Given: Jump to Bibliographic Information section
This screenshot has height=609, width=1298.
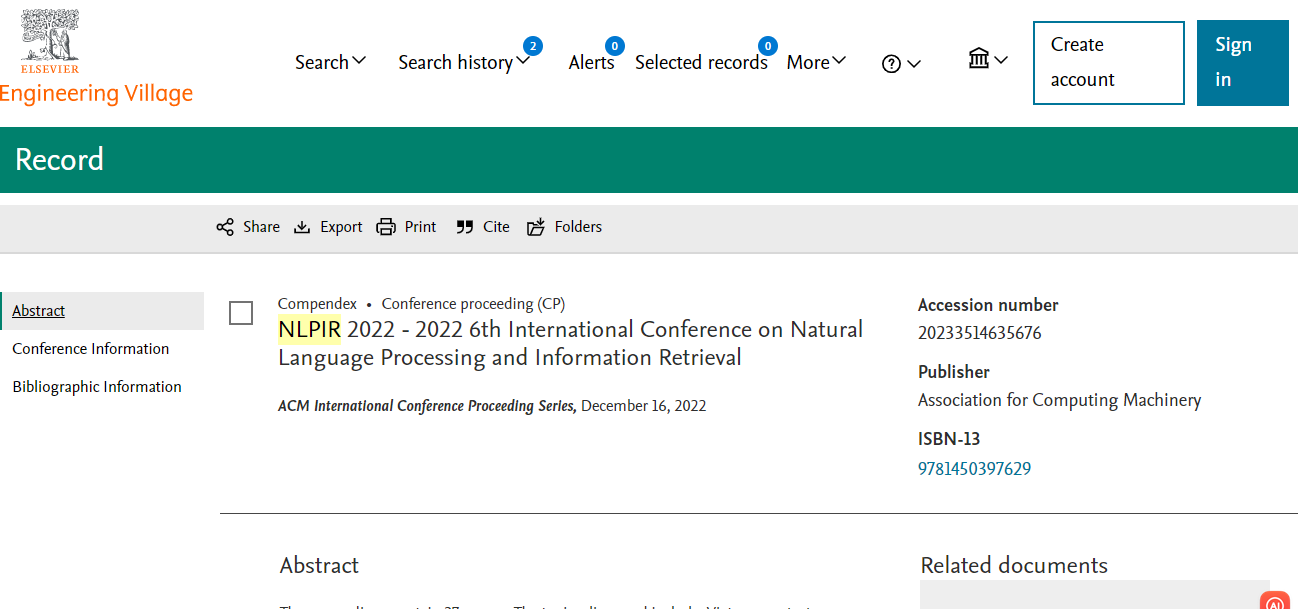Looking at the screenshot, I should coord(97,387).
